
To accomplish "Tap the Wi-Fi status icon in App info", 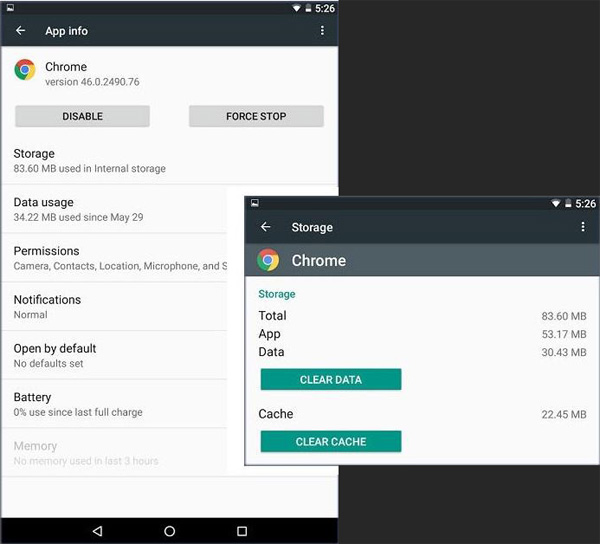I will point(294,8).
